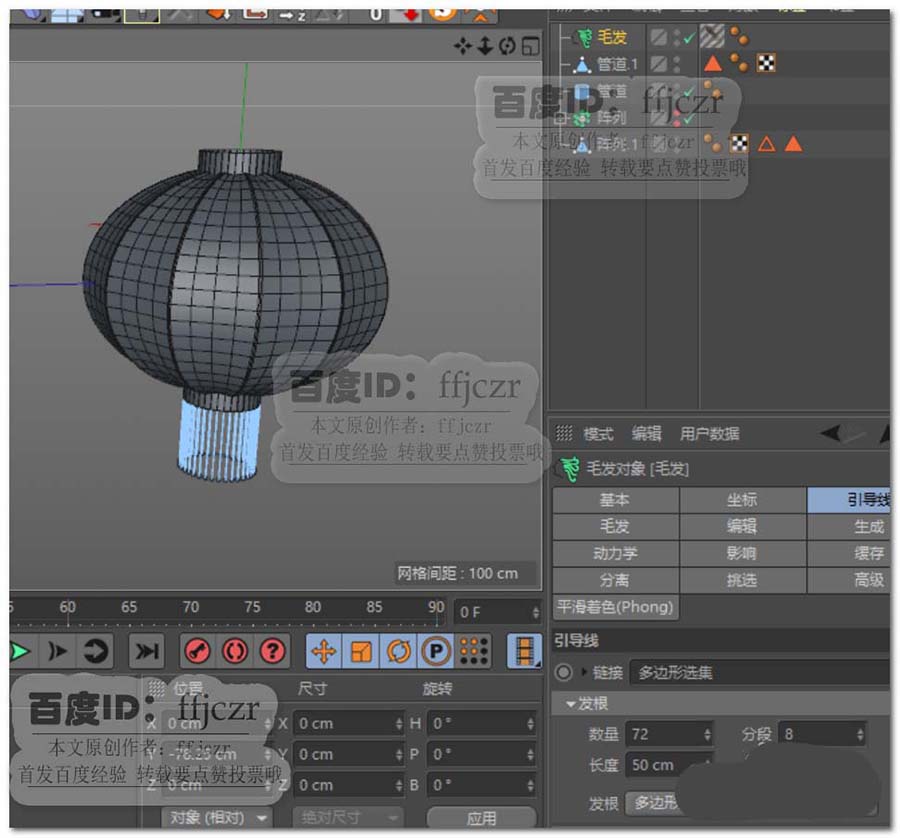Click the rotation H 0° field
This screenshot has width=900, height=838.
pyautogui.click(x=481, y=724)
